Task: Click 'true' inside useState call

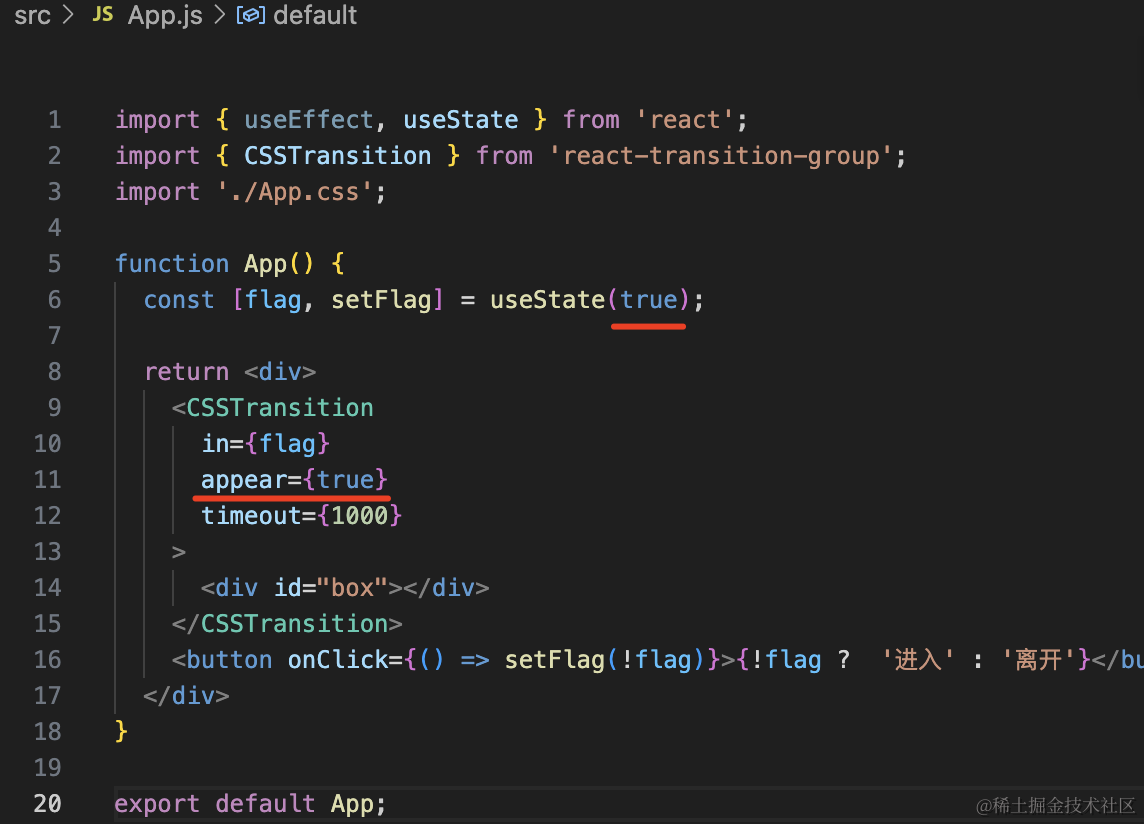Action: tap(649, 300)
